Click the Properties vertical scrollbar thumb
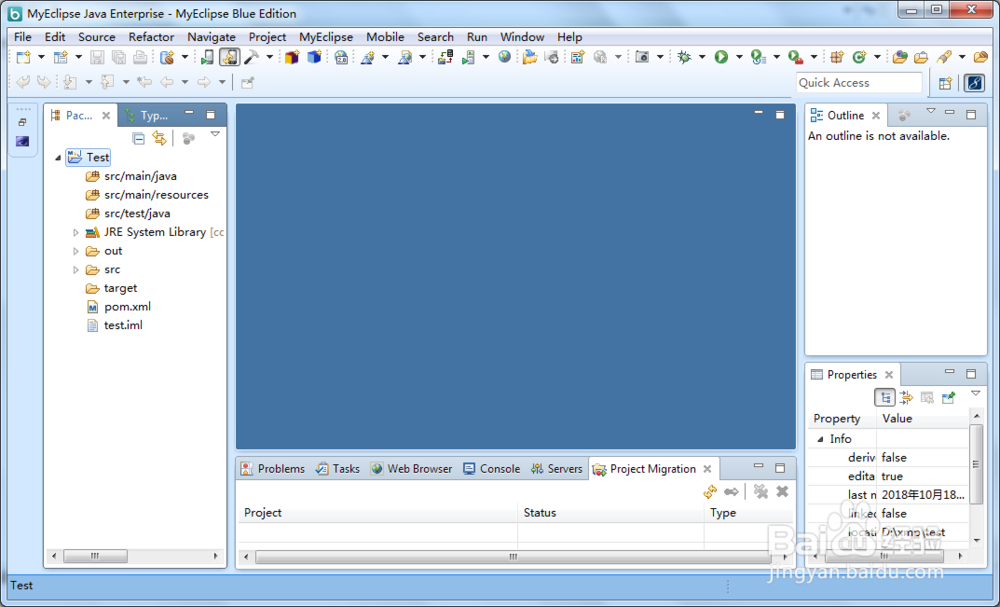 pyautogui.click(x=975, y=464)
